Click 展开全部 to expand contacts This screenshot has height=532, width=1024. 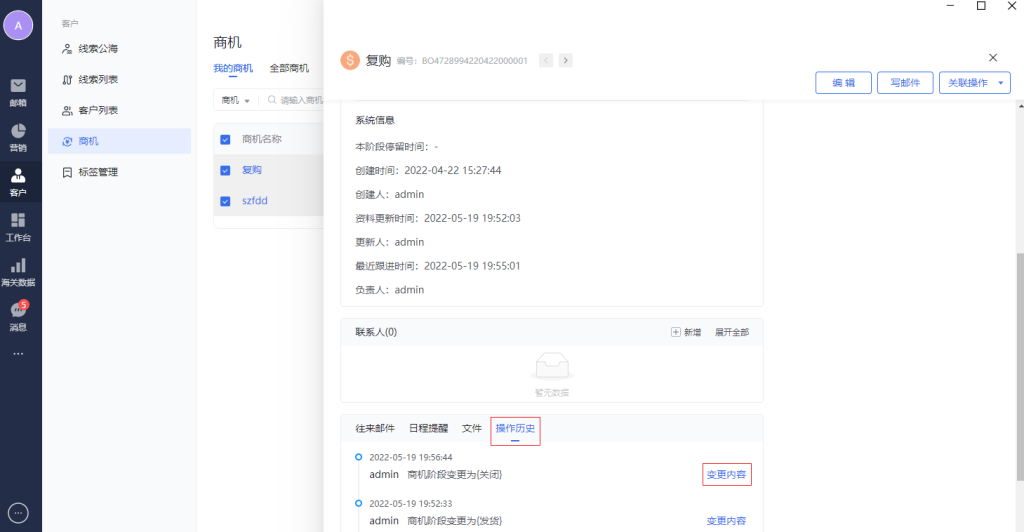coord(731,332)
